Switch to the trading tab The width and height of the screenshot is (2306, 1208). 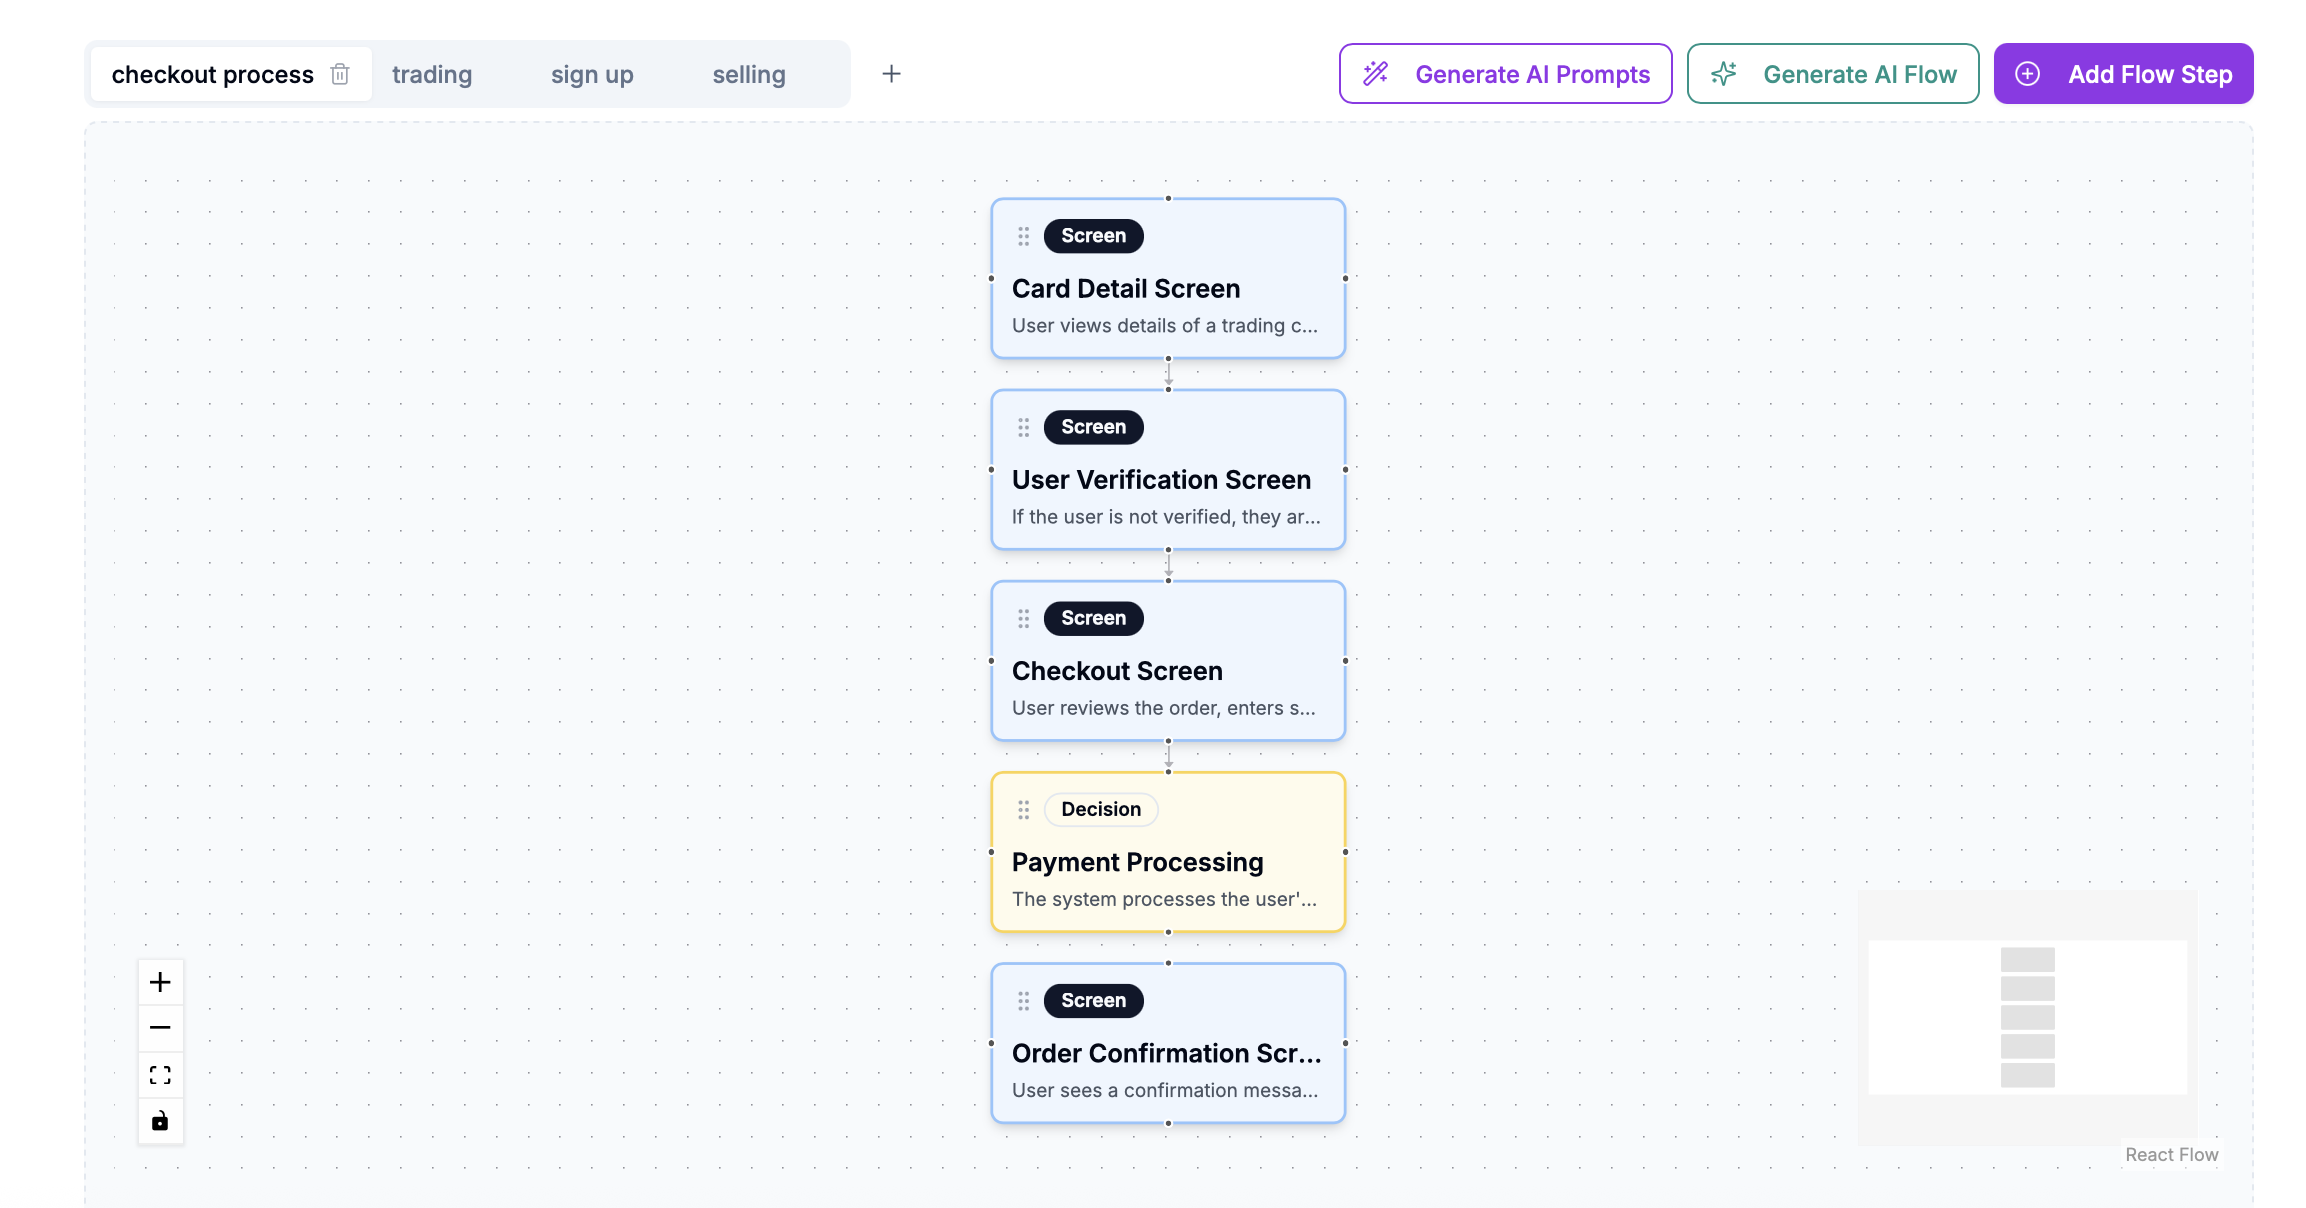point(432,74)
